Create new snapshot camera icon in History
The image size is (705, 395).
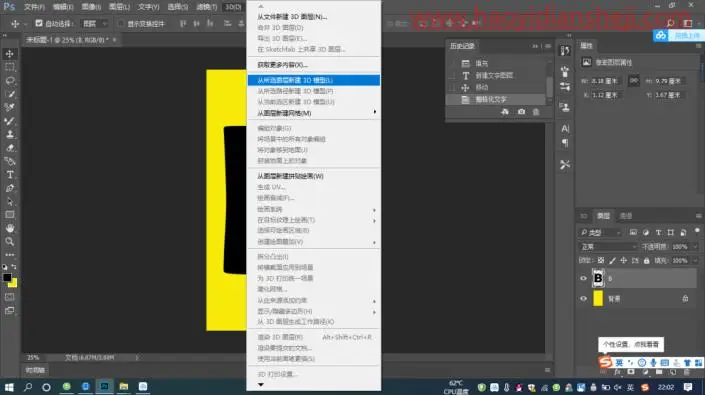tap(521, 111)
